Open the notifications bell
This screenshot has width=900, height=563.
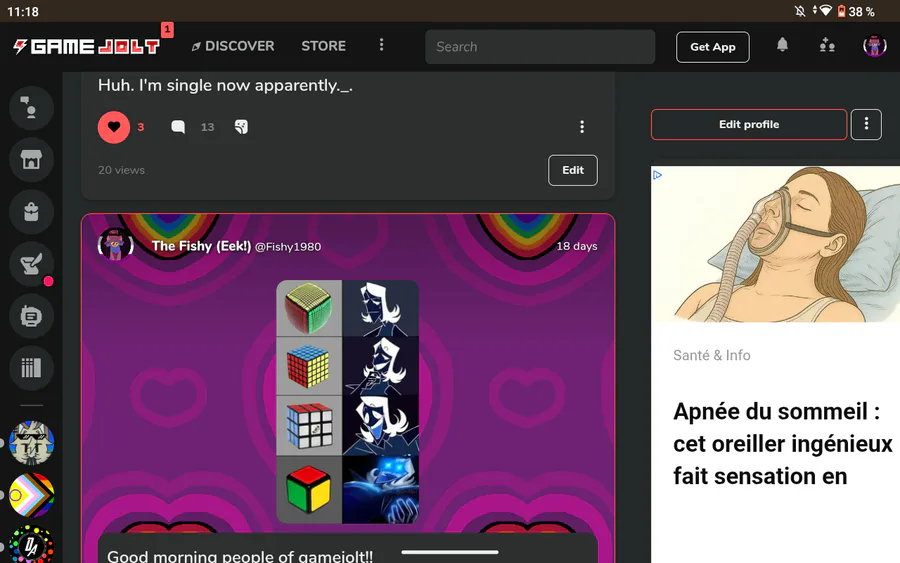point(782,45)
